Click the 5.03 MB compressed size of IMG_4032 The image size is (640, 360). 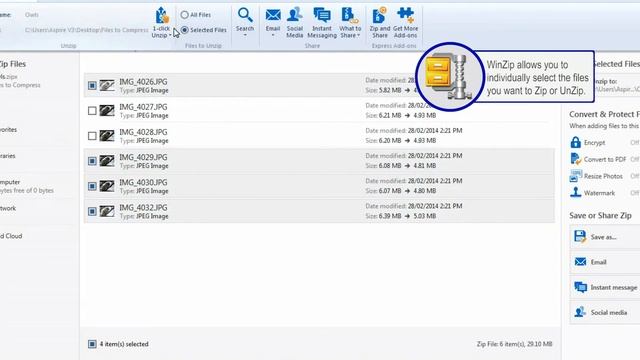424,216
